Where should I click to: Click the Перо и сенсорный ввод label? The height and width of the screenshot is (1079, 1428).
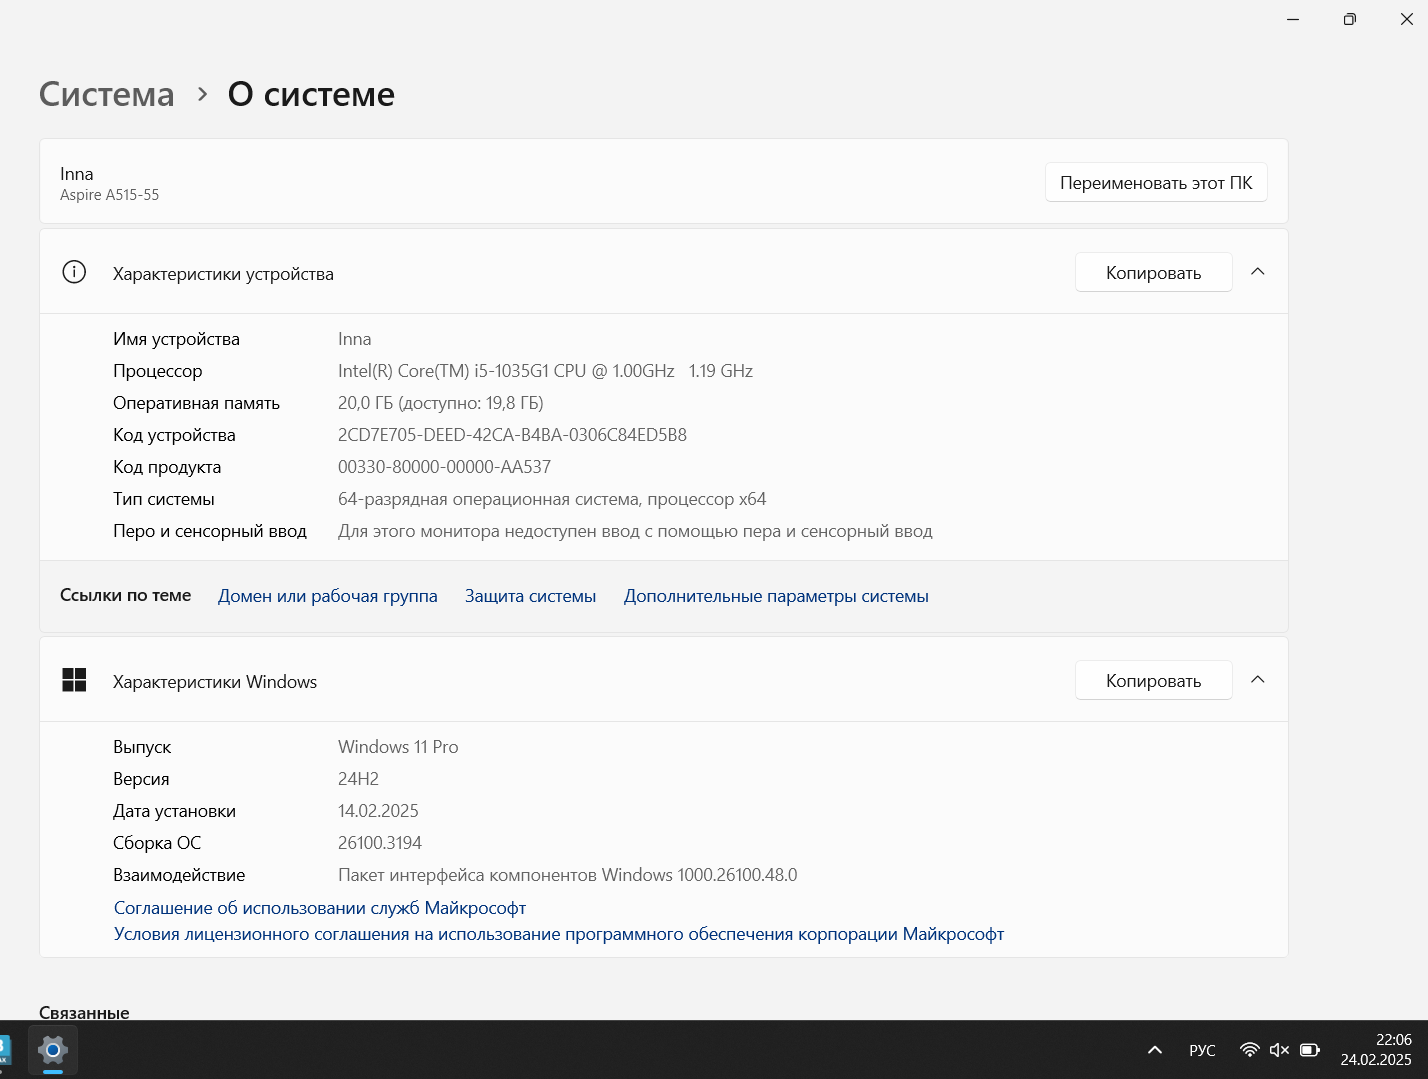pos(210,531)
